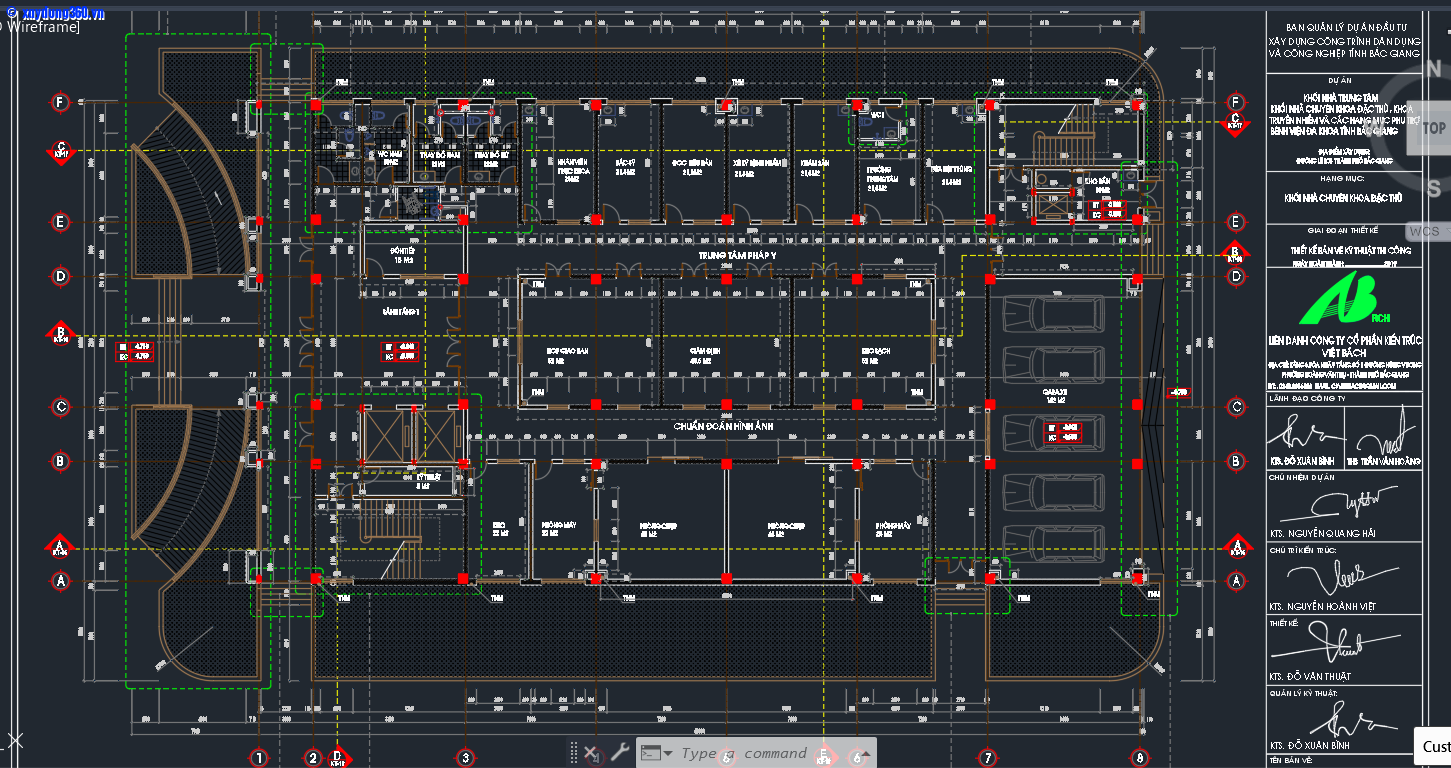Click the UCS icon at the bottom-left corner
1451x768 pixels.
(x=14, y=740)
